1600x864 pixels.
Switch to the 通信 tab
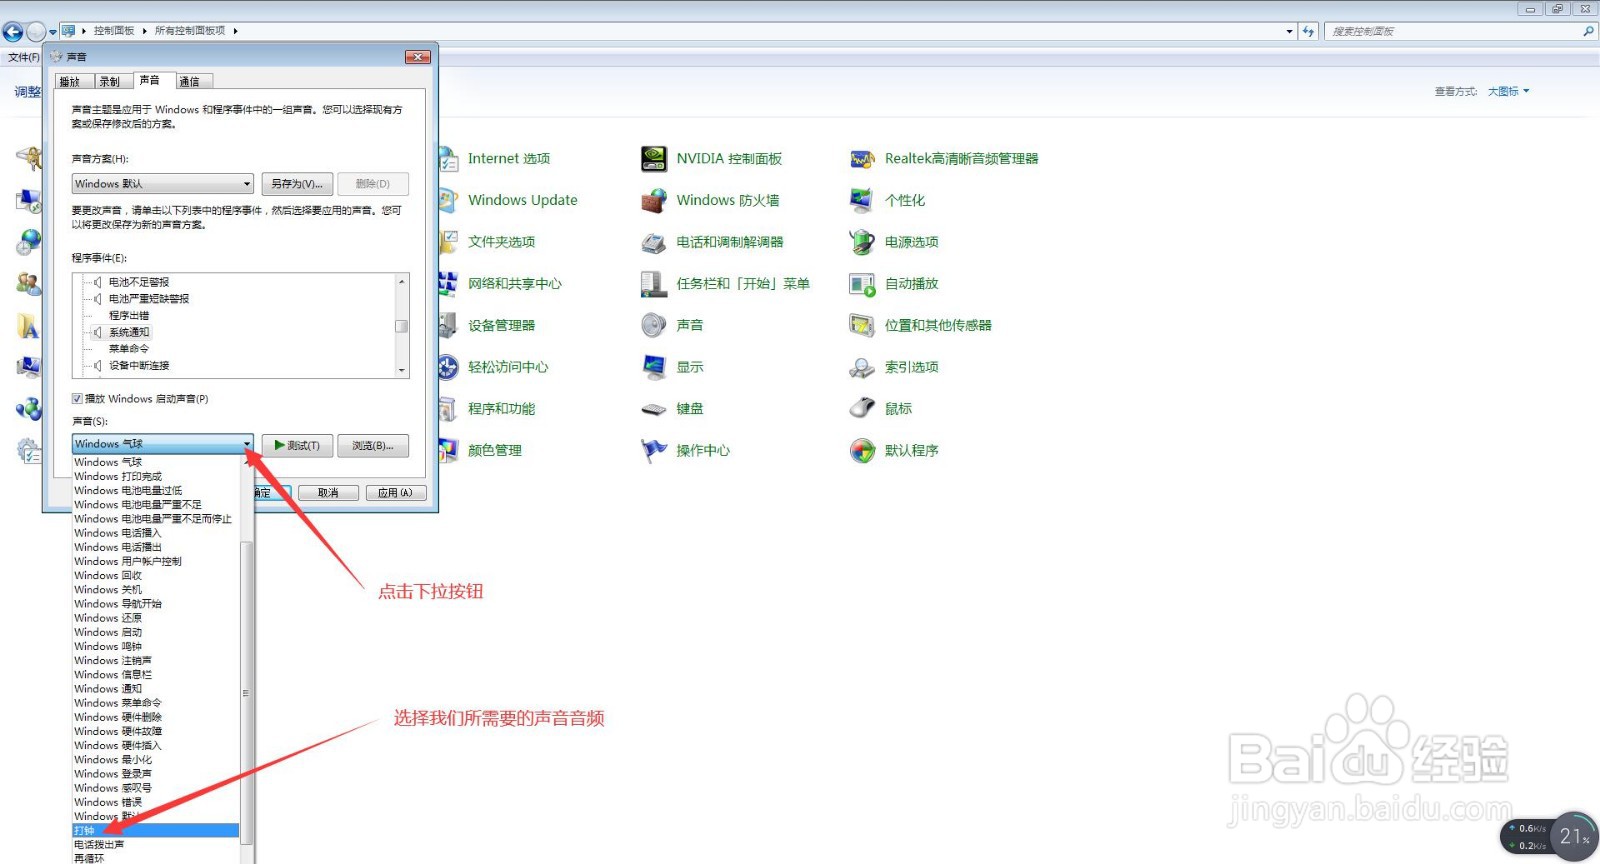pos(193,82)
